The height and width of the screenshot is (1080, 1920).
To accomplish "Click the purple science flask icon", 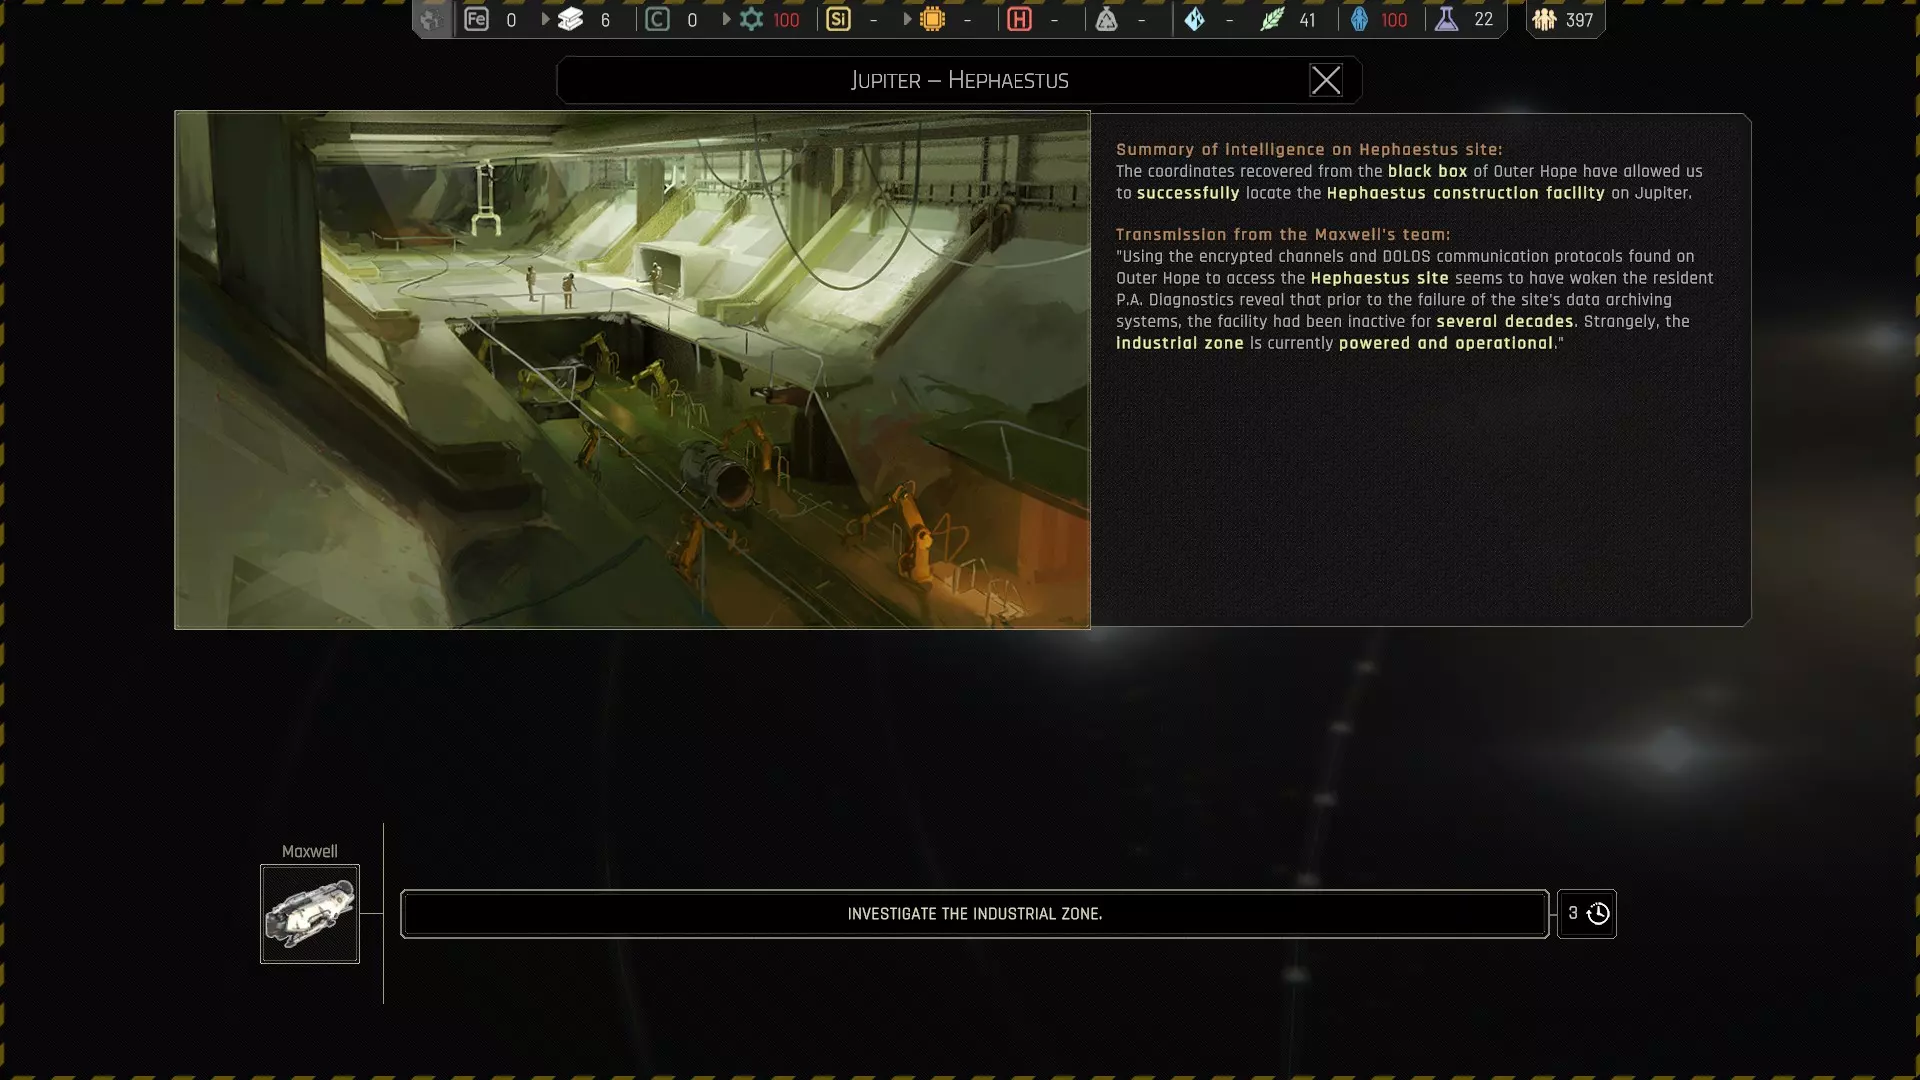I will coord(1446,19).
